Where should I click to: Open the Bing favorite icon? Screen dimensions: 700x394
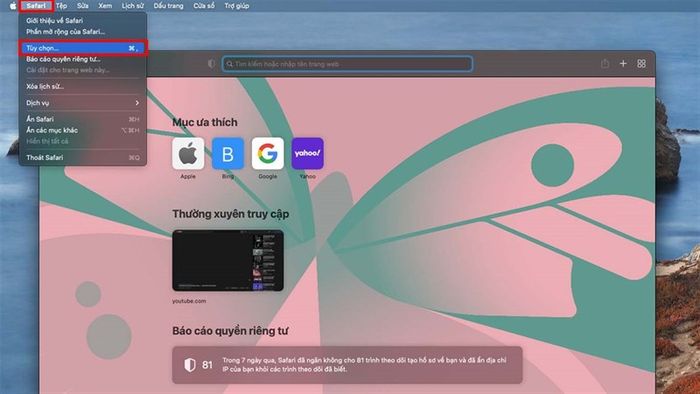[228, 153]
